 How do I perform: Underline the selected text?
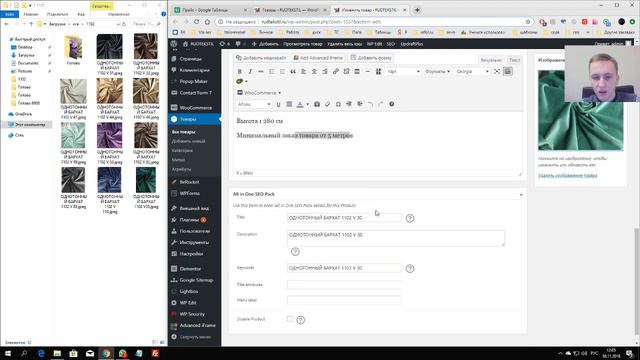coord(278,104)
